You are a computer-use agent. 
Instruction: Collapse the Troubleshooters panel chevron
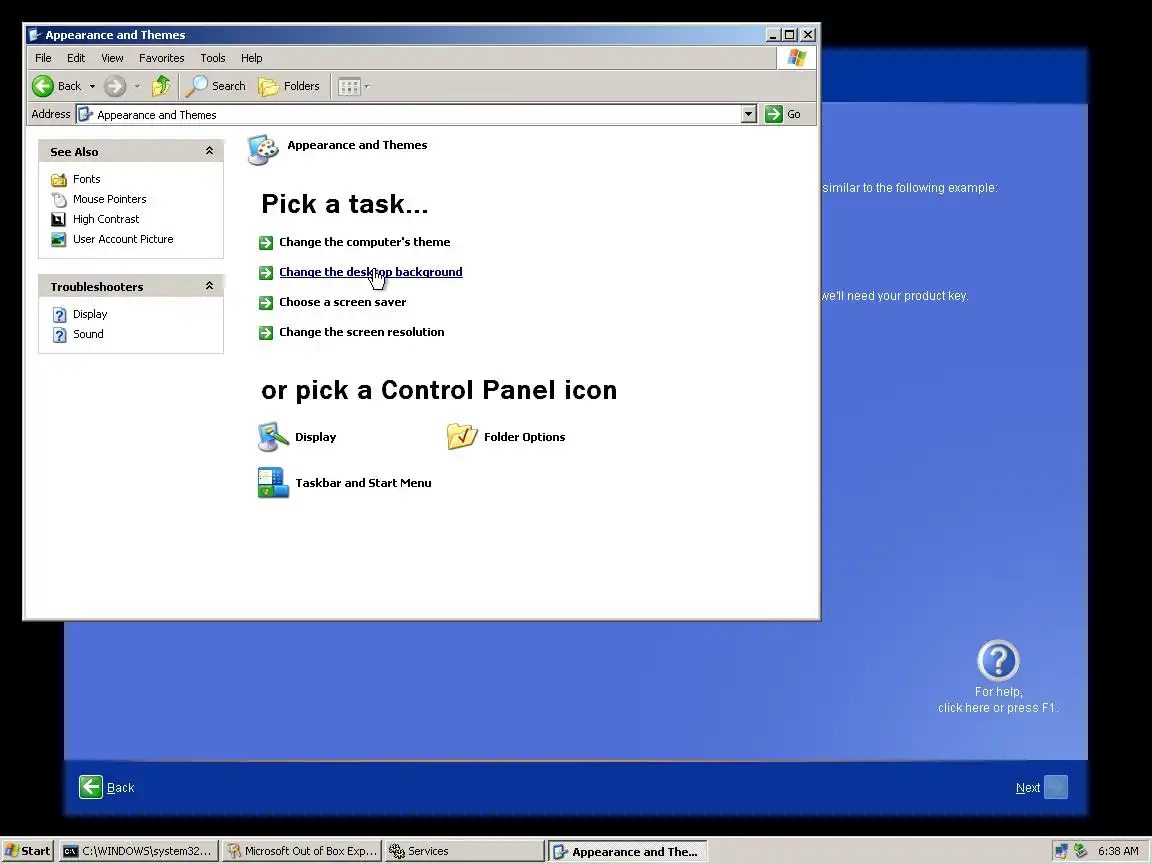tap(209, 286)
